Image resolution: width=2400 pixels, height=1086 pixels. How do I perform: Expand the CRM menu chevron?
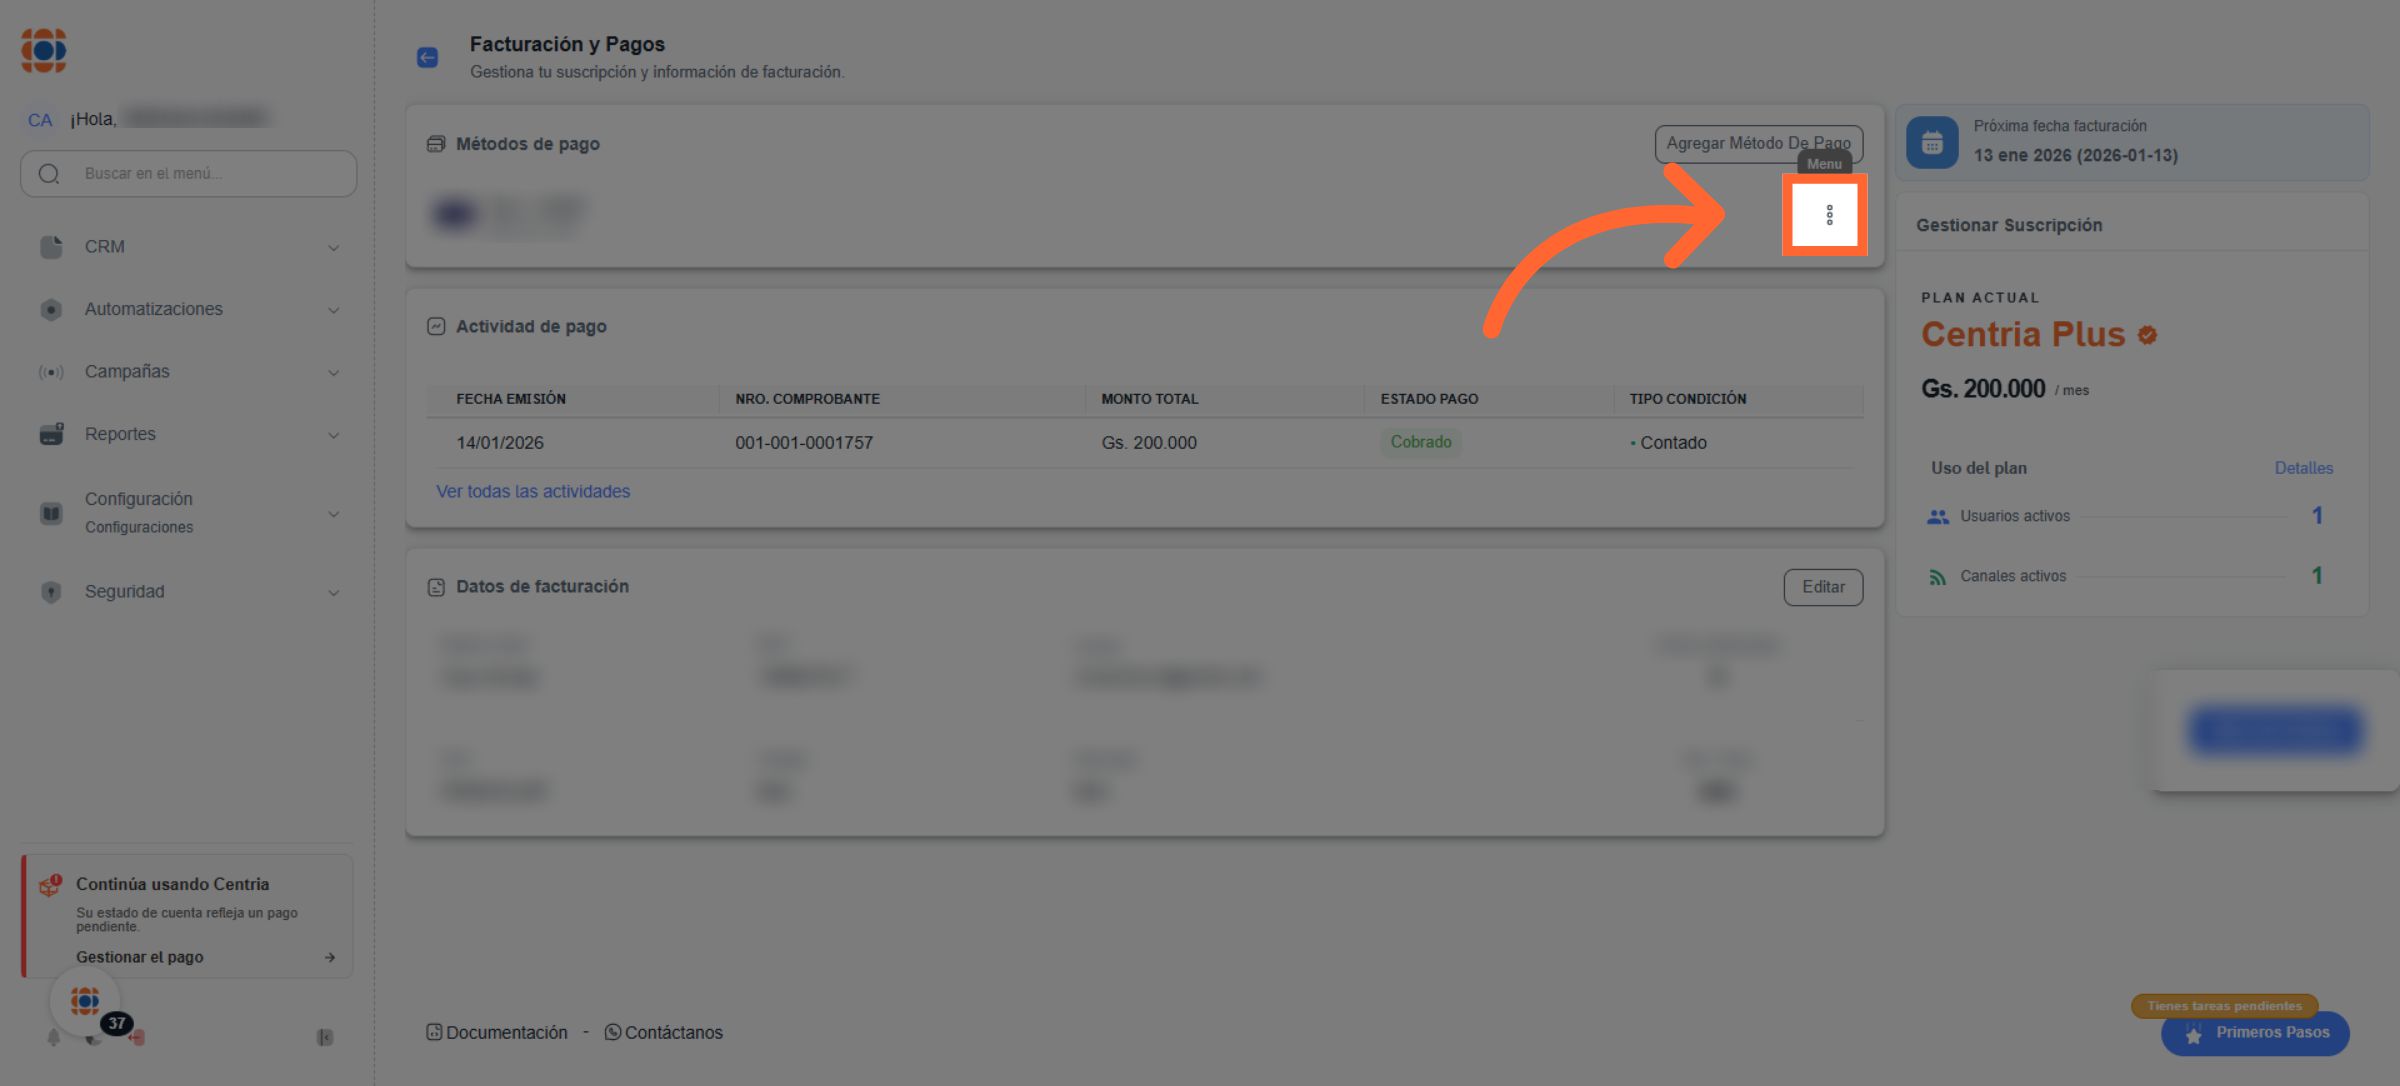(333, 248)
